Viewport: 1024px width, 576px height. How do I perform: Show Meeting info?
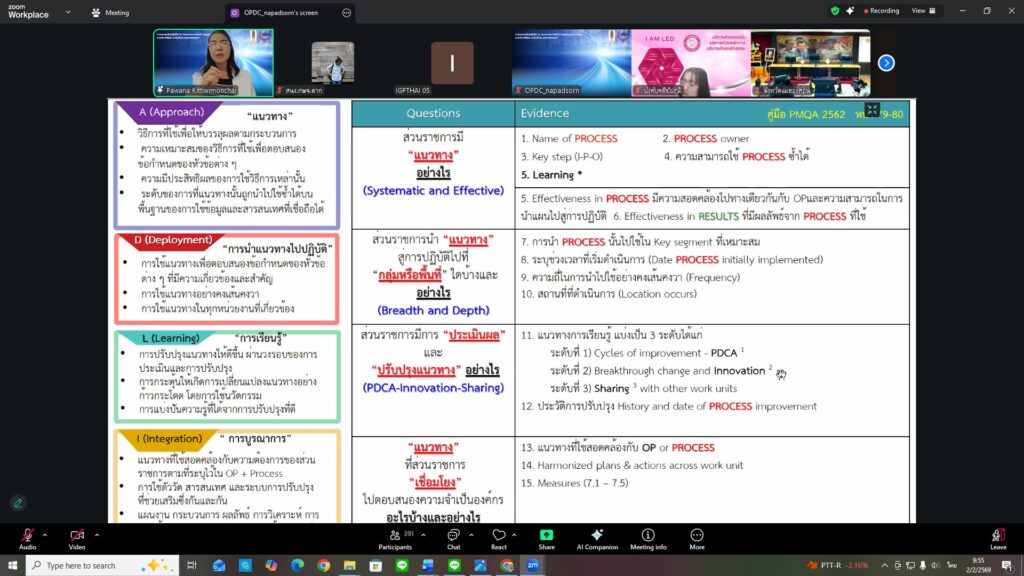pyautogui.click(x=648, y=537)
